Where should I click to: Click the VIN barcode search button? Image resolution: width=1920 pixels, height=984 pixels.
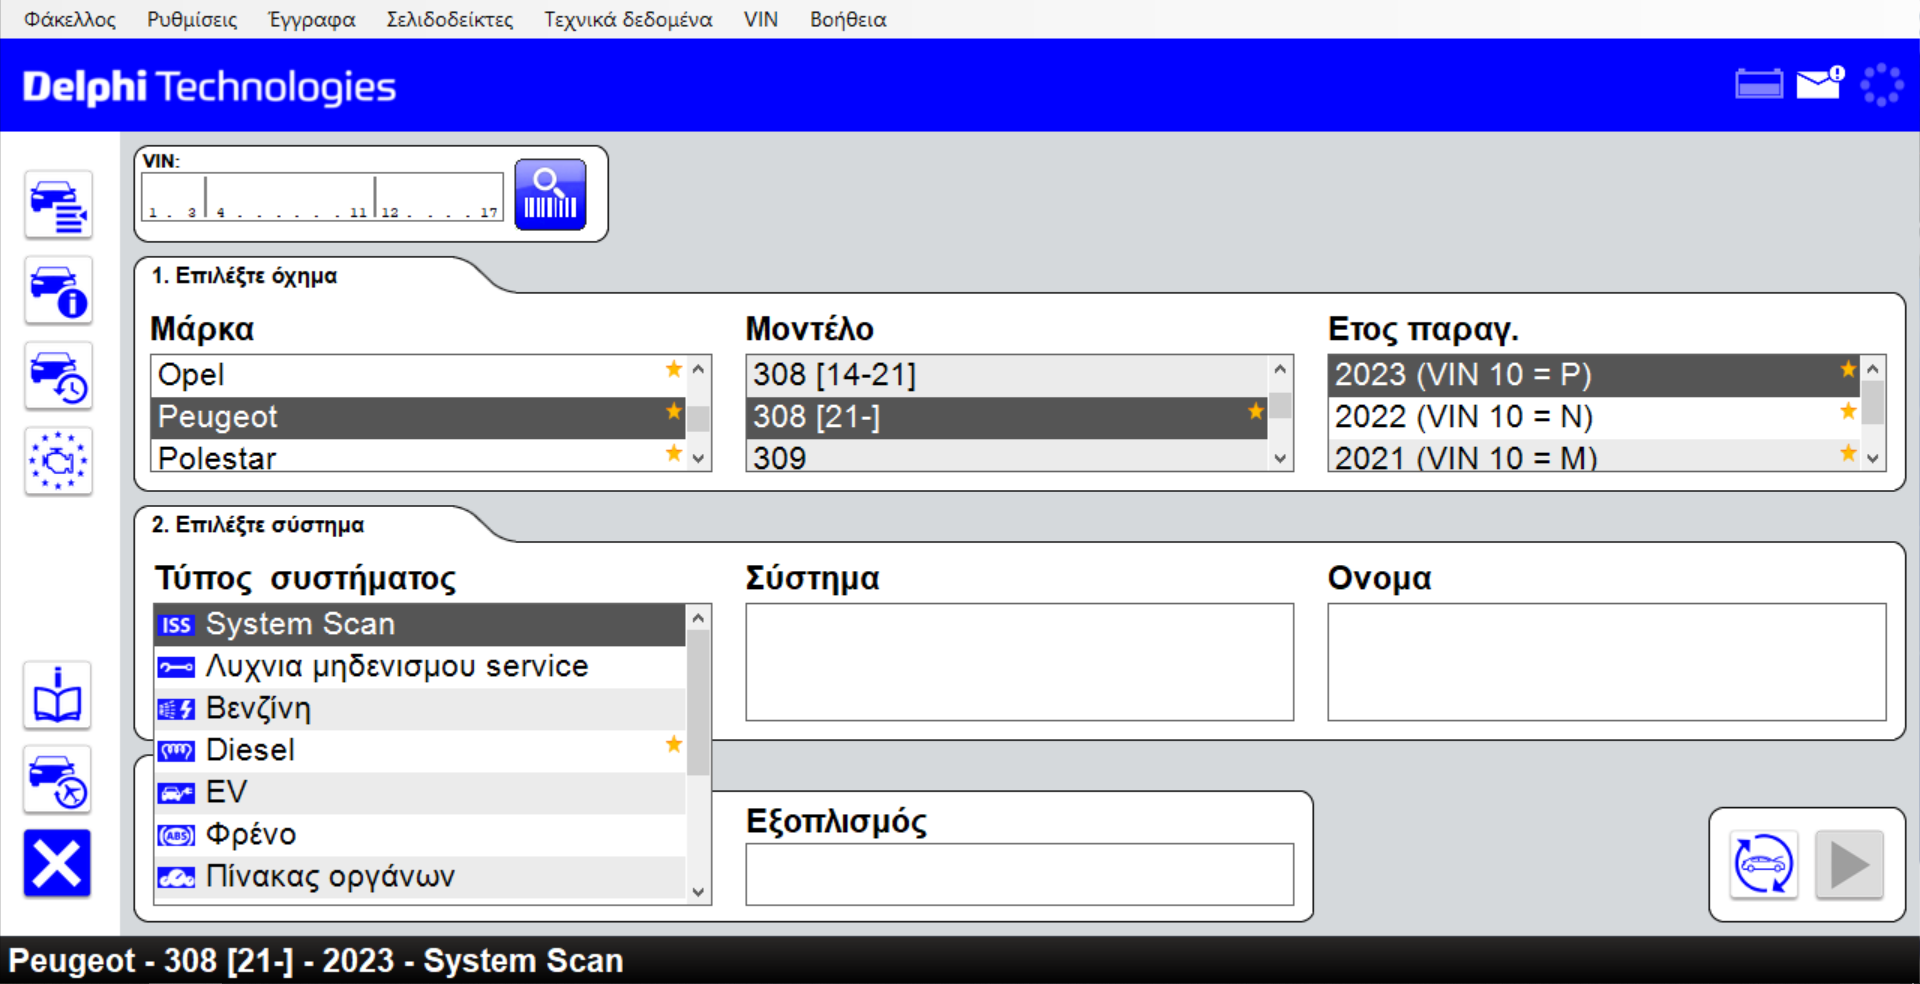(550, 194)
